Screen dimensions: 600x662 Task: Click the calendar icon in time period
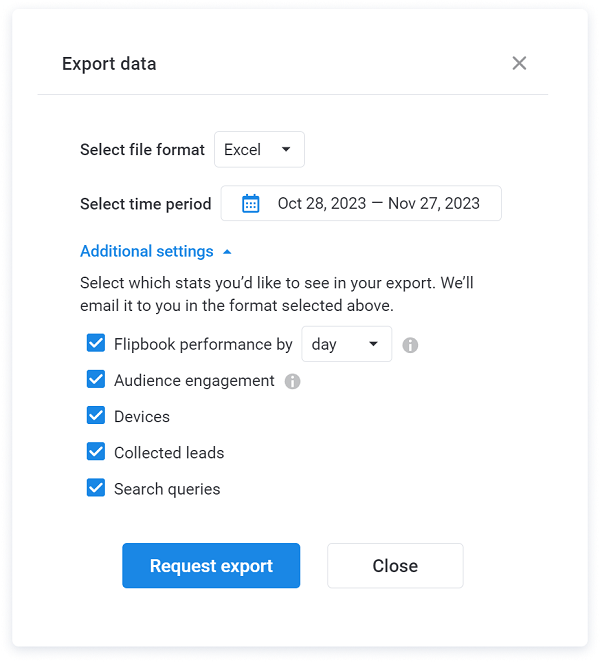tap(250, 203)
